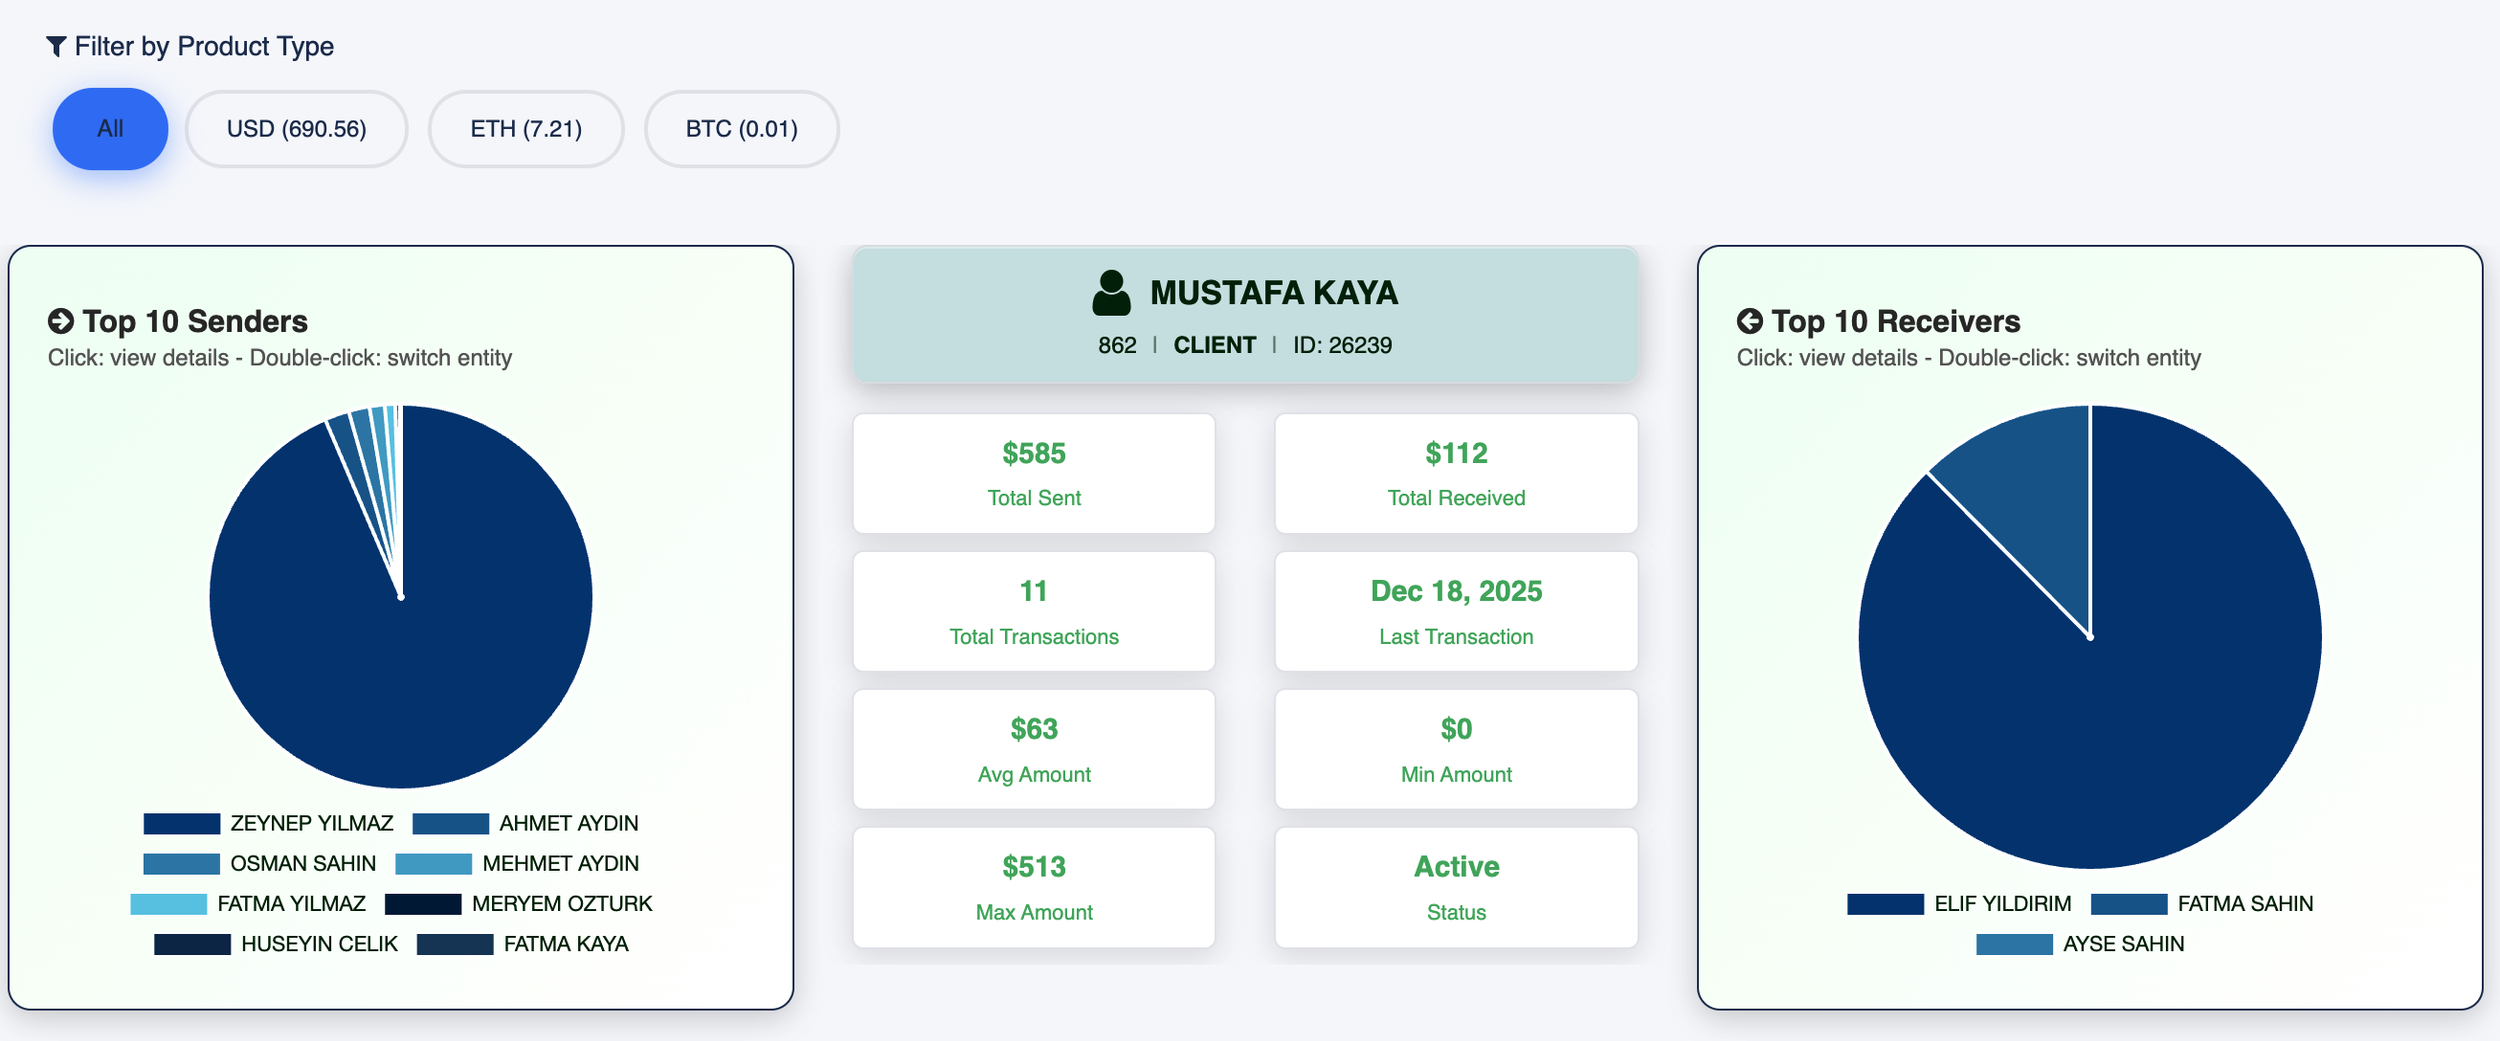
Task: Toggle AYSE SAHIN legend swatch
Action: pyautogui.click(x=2014, y=944)
